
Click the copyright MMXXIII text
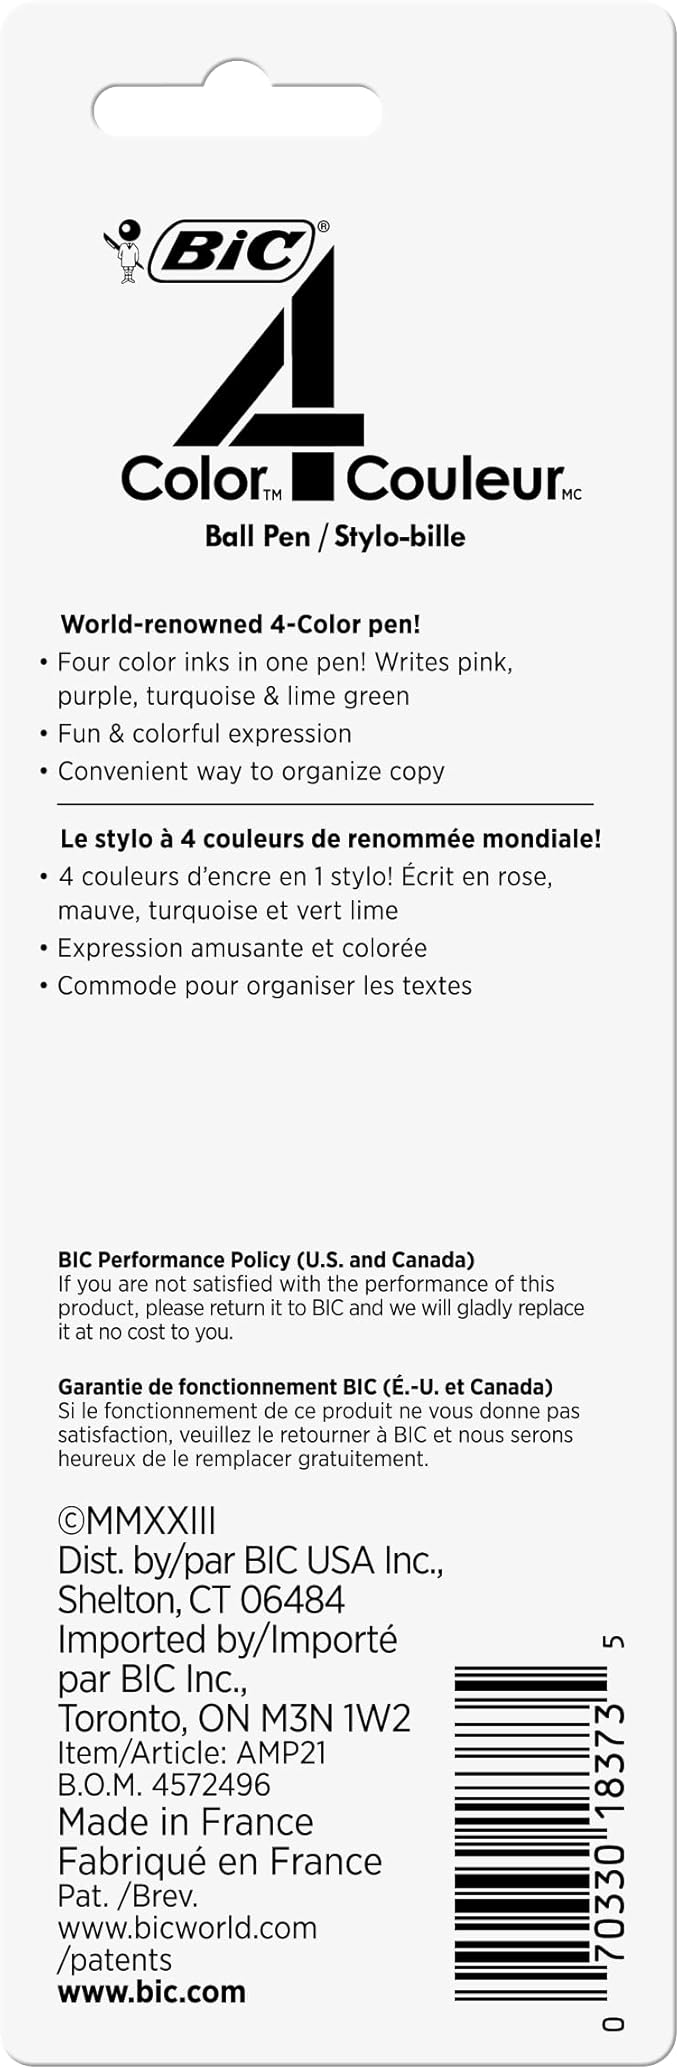(x=137, y=1521)
